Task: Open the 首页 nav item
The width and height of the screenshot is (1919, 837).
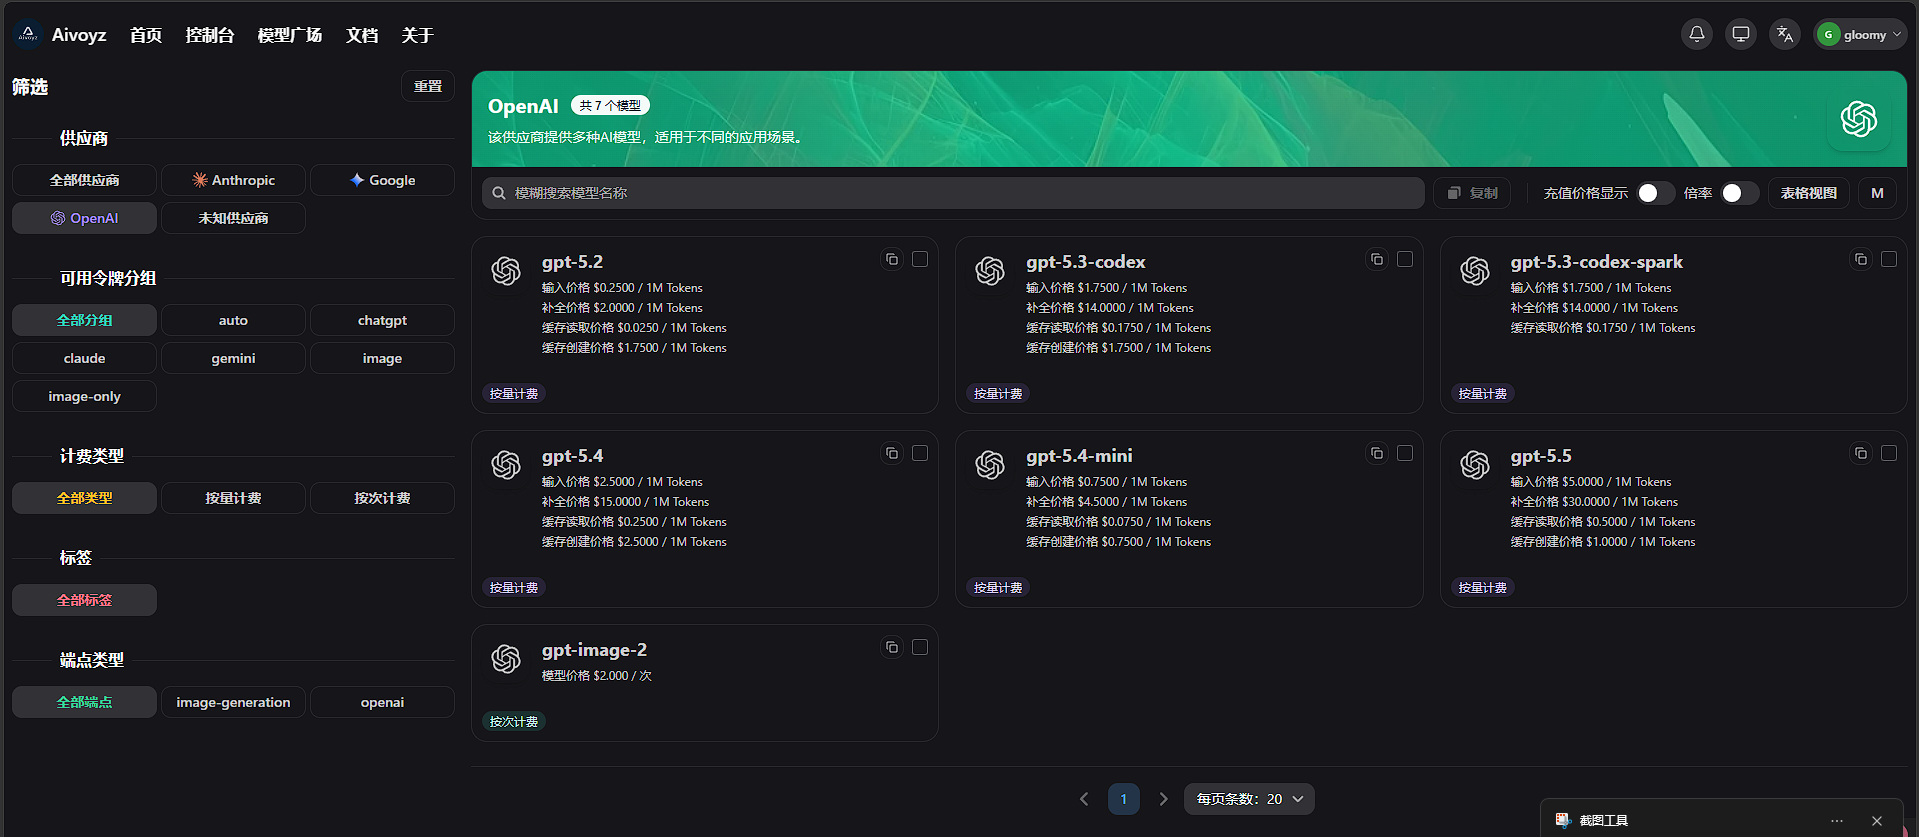Action: tap(146, 35)
